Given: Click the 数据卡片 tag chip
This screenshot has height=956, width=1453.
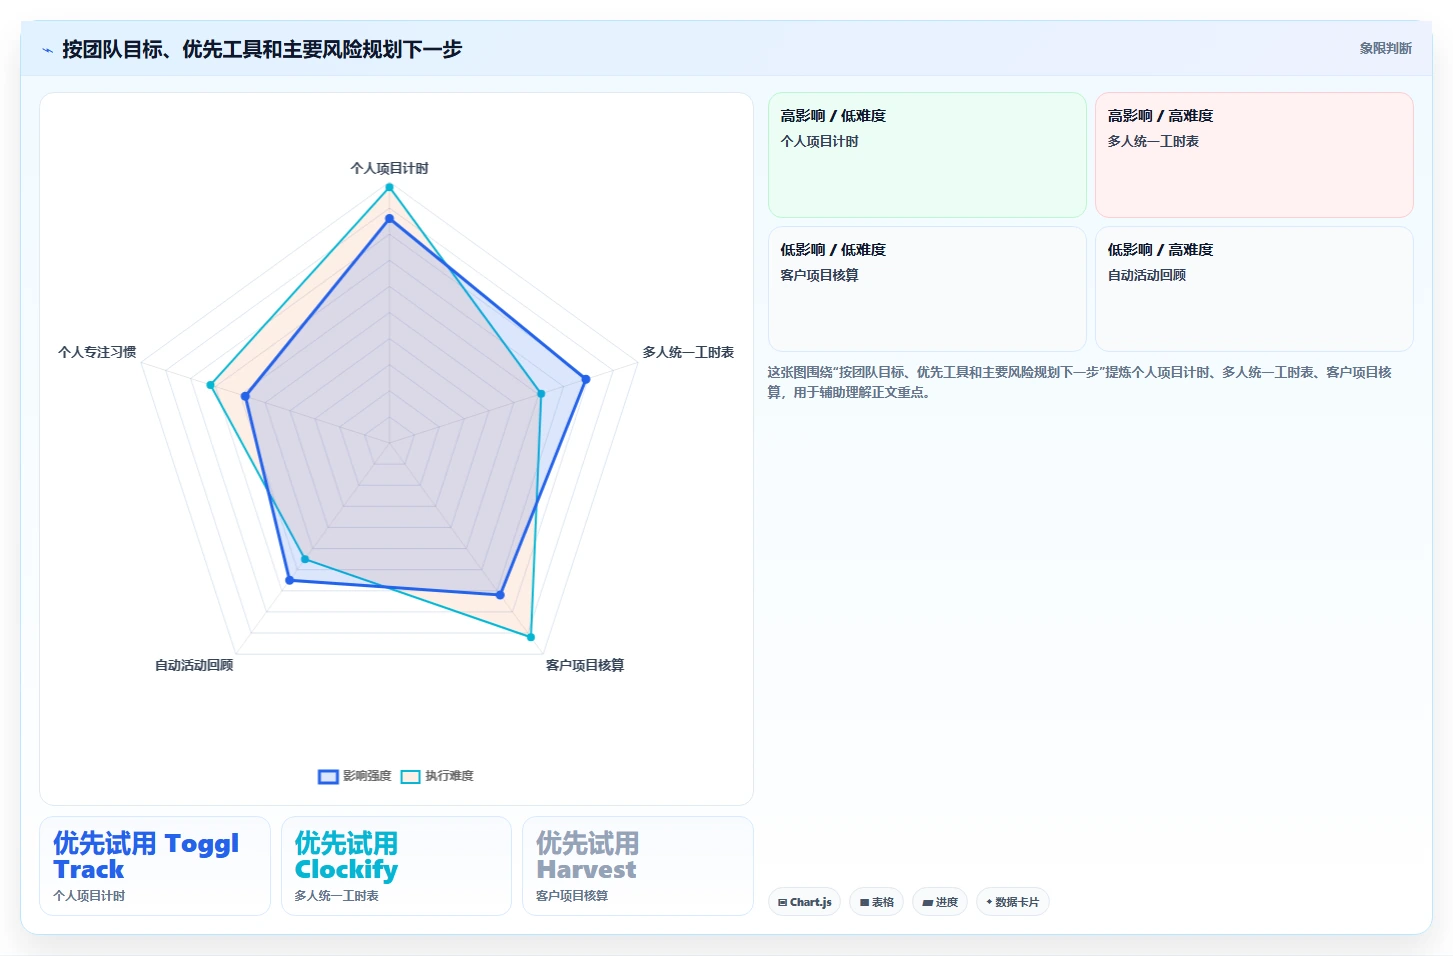Looking at the screenshot, I should tap(1012, 902).
